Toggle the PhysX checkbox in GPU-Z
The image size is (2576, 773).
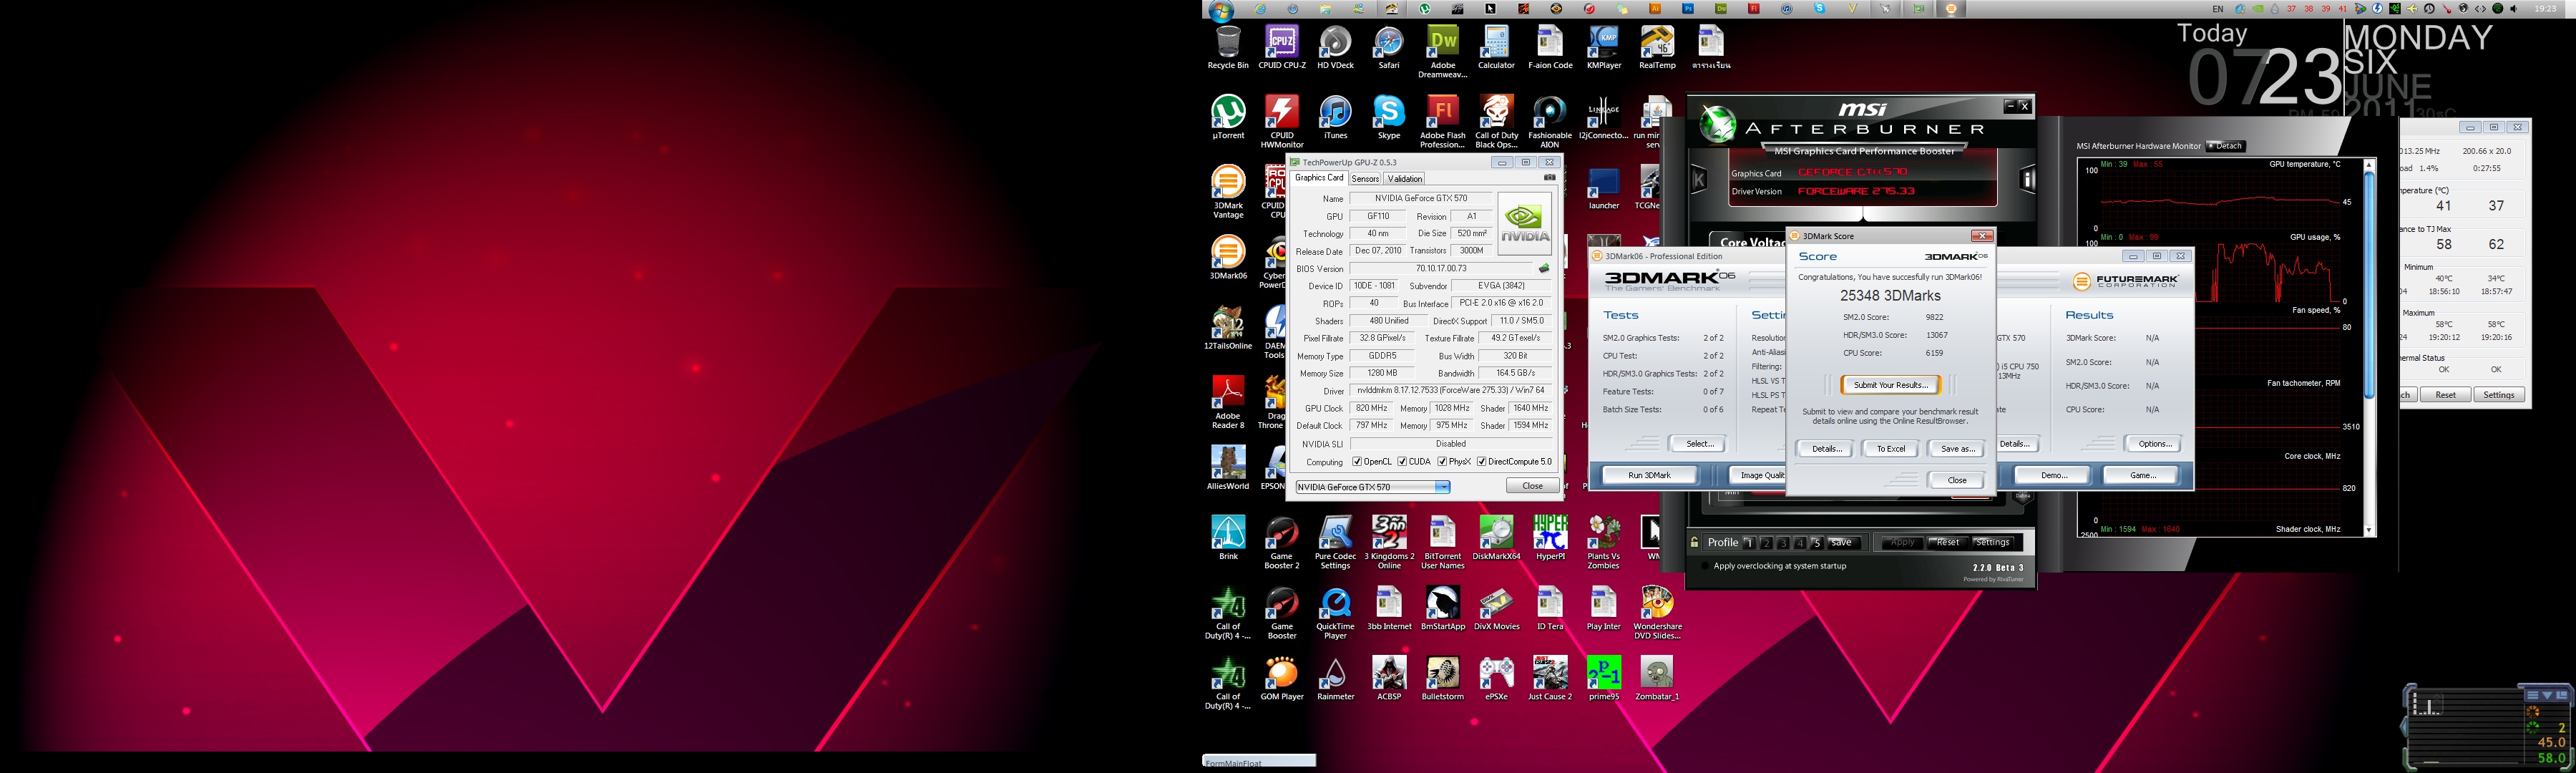pyautogui.click(x=1443, y=462)
